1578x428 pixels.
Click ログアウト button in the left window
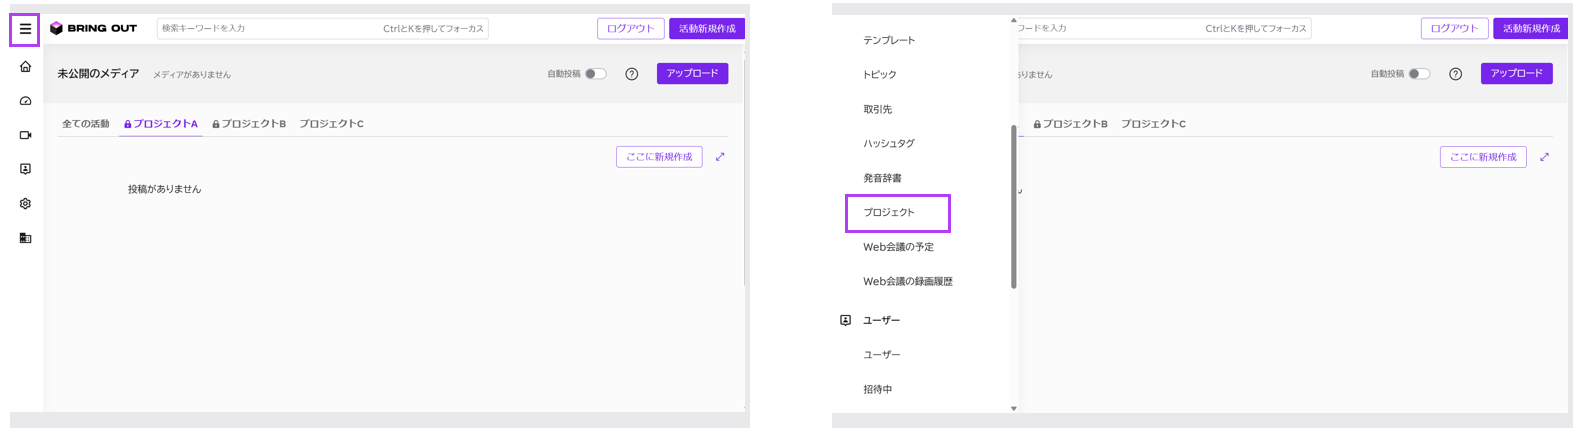[630, 29]
